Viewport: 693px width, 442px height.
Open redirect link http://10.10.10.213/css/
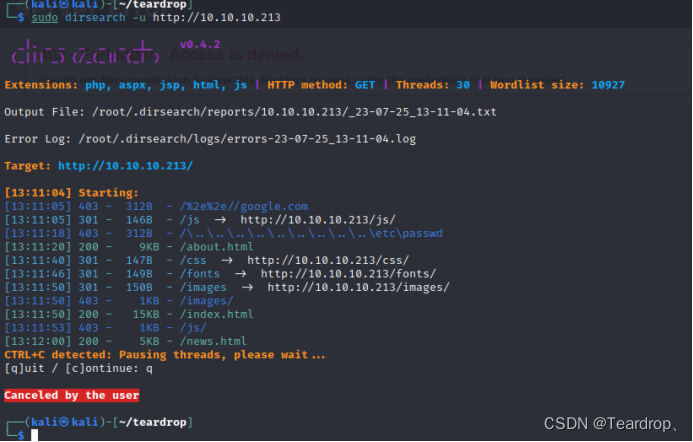[x=328, y=260]
